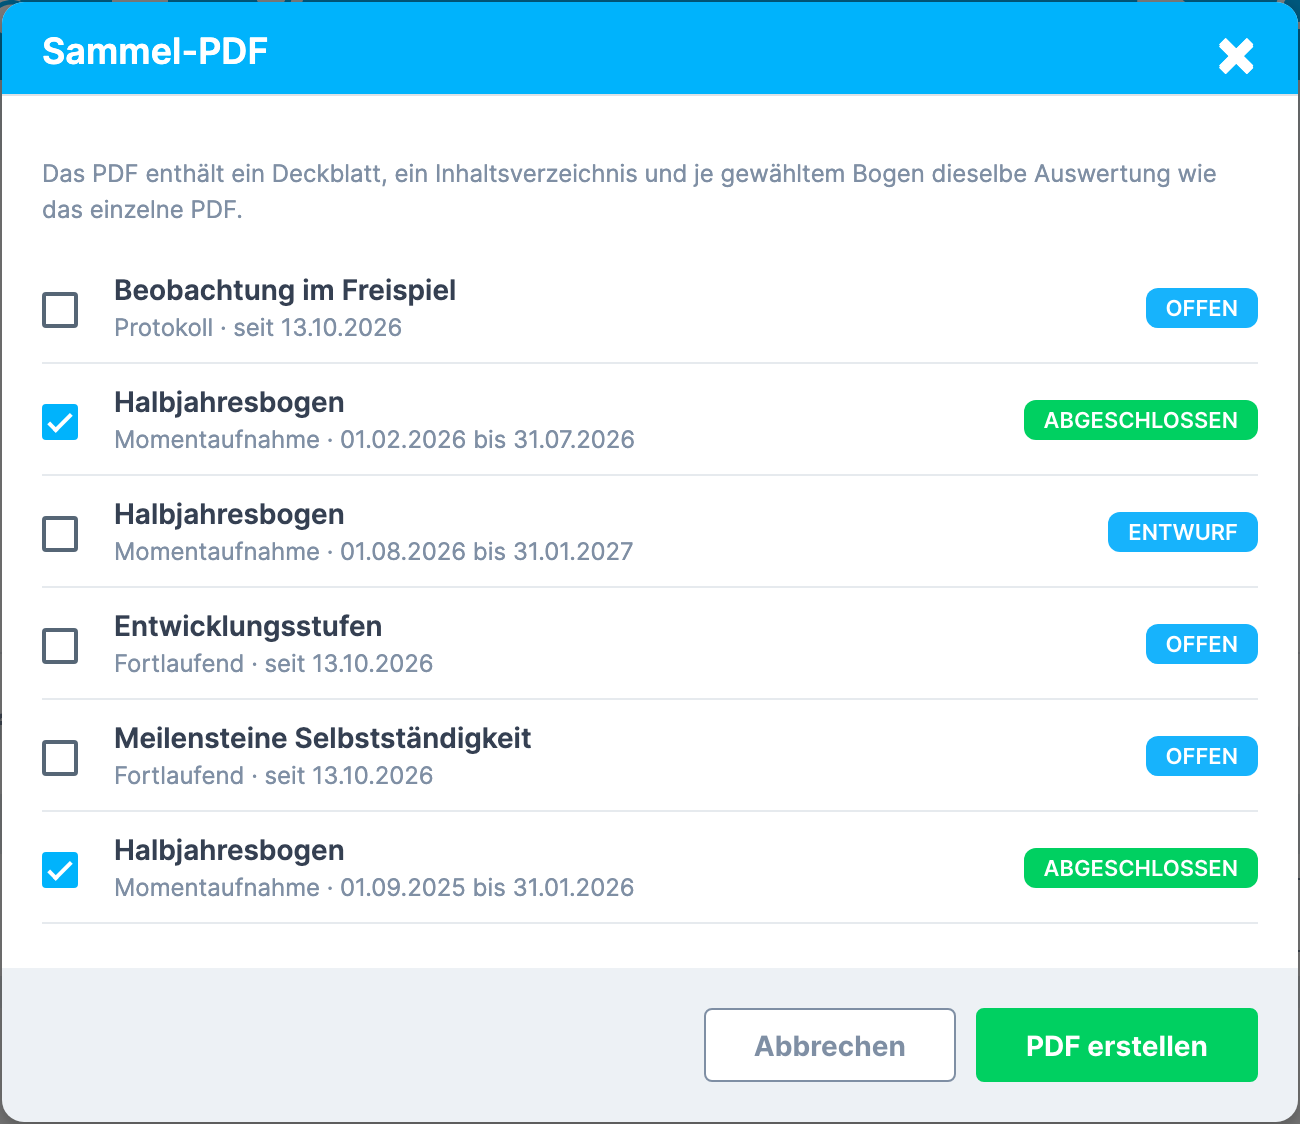Click the OFFEN badge on the Entwicklungsstufen row
The width and height of the screenshot is (1300, 1124).
pos(1202,644)
